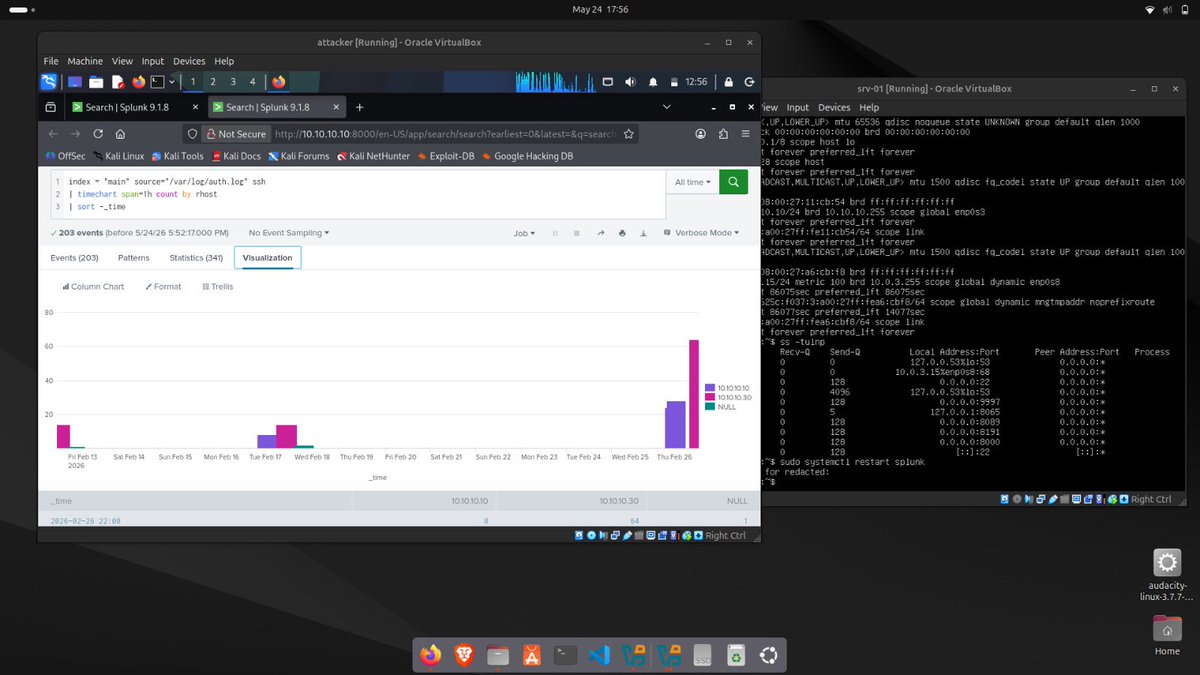Viewport: 1200px width, 675px height.
Task: Run the Splunk search with magnifier button
Action: coord(733,182)
